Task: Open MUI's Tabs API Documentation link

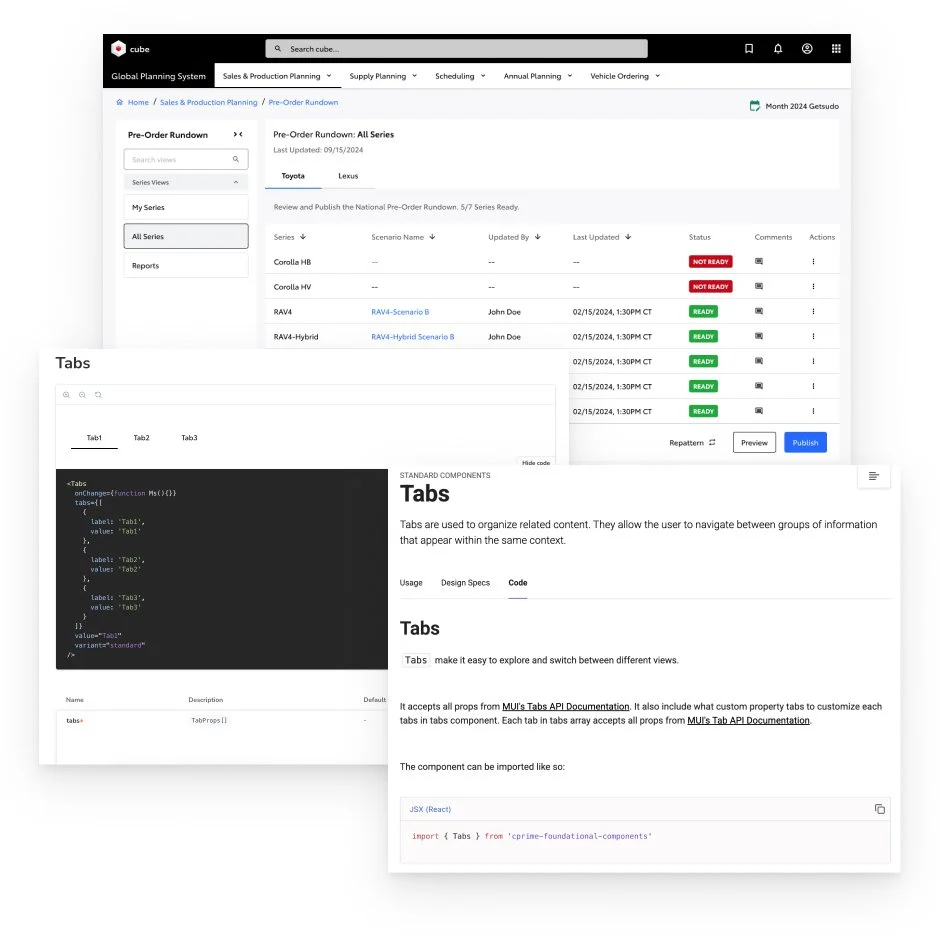Action: tap(565, 707)
